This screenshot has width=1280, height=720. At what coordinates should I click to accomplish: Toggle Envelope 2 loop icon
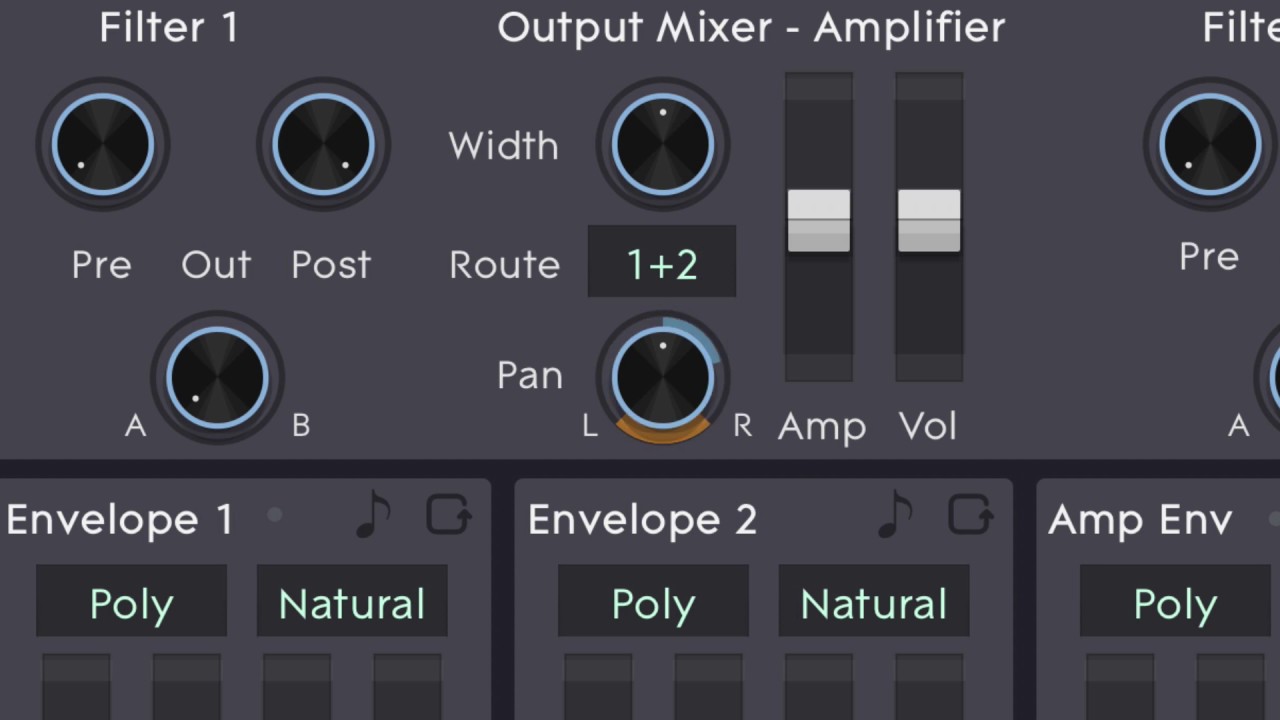tap(970, 515)
